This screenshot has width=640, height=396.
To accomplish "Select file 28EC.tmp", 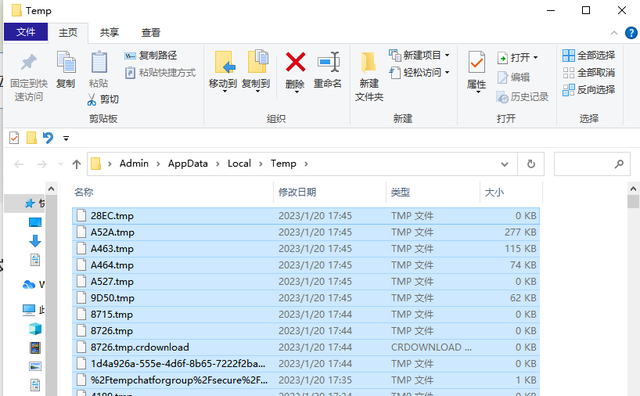I will 306,216.
